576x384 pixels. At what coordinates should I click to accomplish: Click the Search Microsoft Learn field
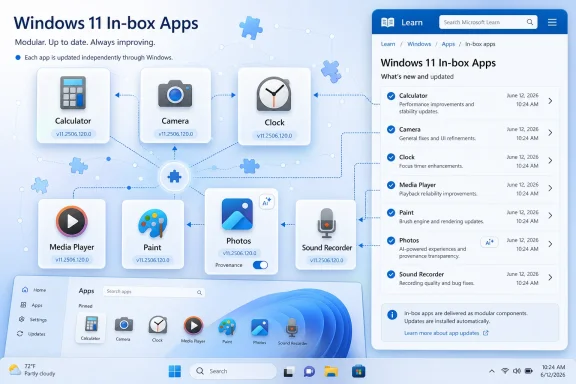[488, 22]
